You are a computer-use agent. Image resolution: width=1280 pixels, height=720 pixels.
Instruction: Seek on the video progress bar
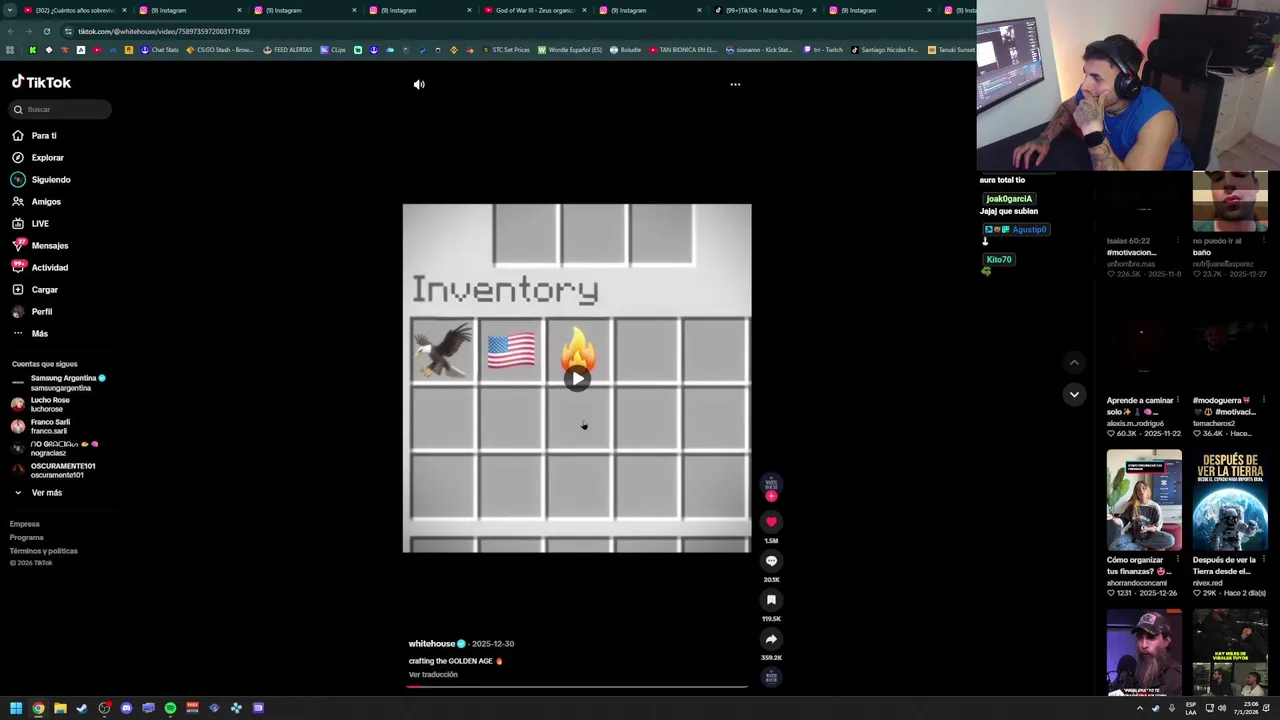click(577, 687)
